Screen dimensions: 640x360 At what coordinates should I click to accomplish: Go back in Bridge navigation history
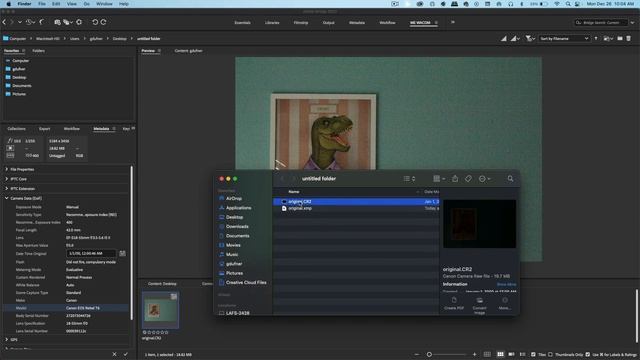click(x=4, y=22)
